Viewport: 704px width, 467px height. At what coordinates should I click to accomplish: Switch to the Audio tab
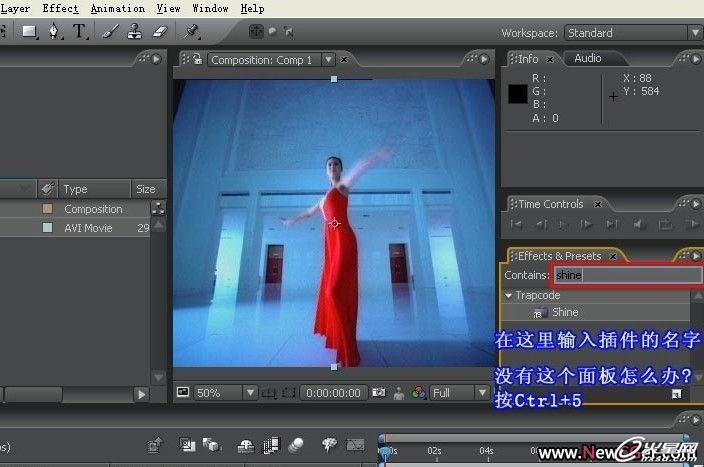point(587,59)
